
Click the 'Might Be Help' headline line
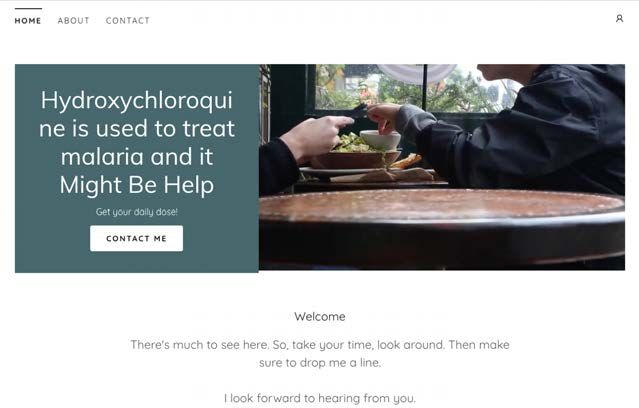[137, 185]
